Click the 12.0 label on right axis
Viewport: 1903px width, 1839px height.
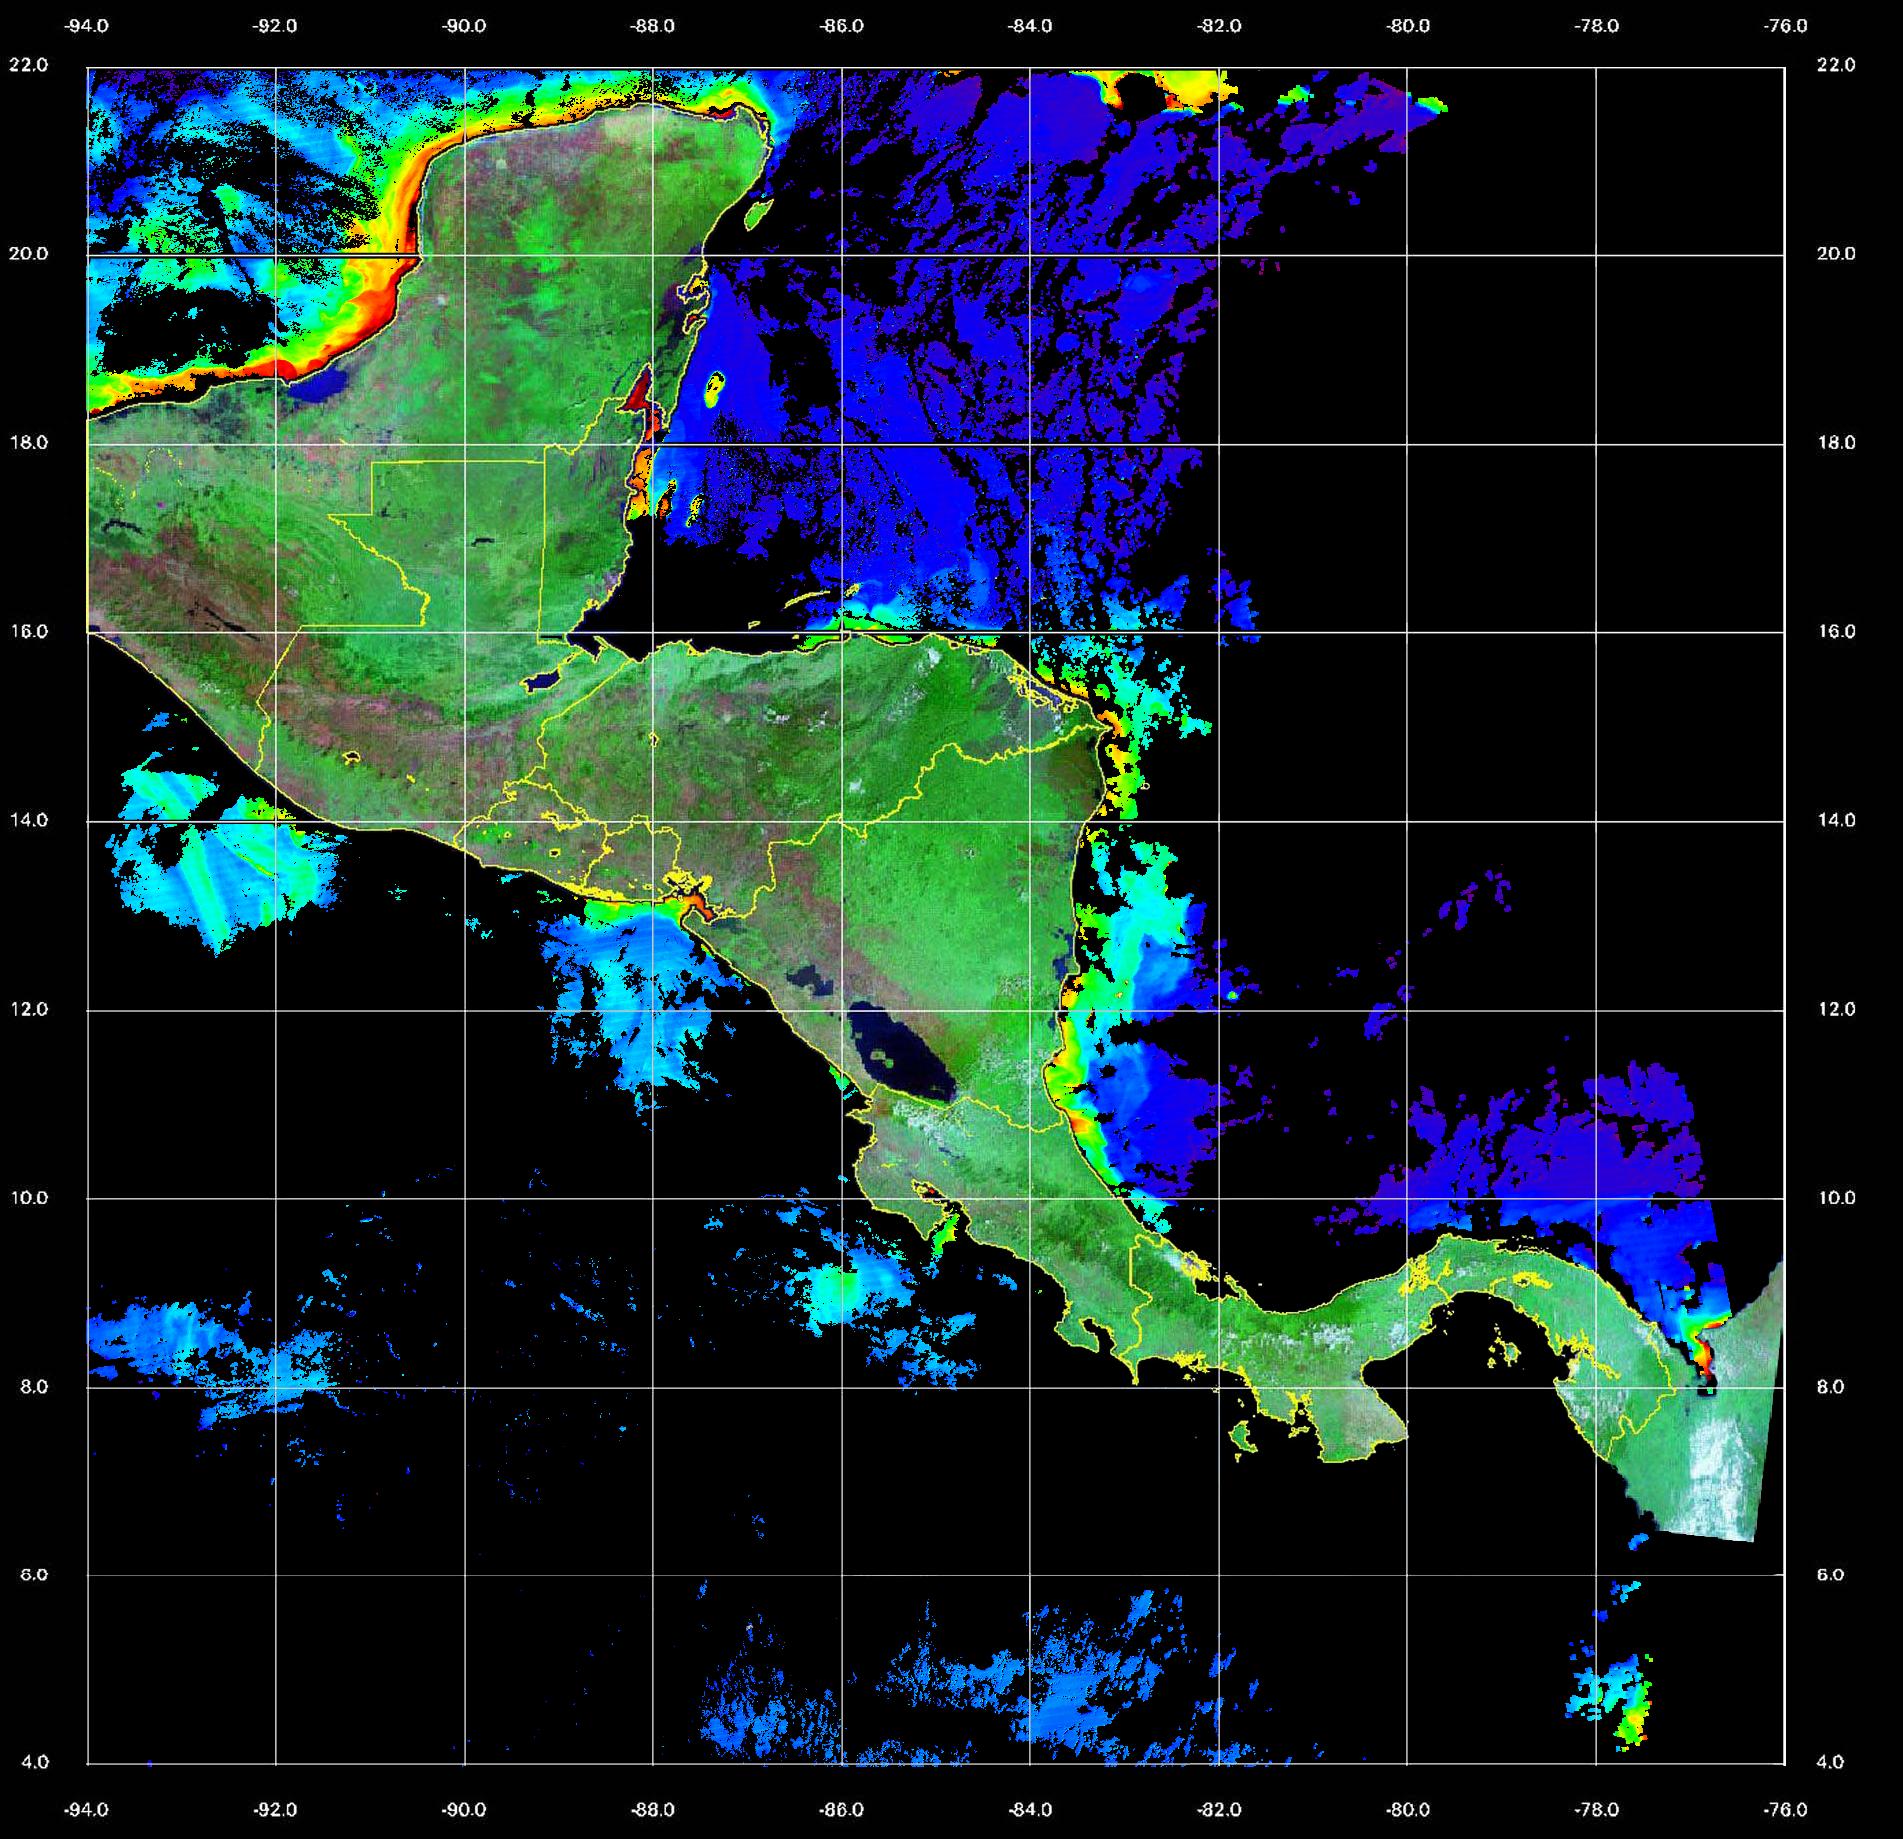coord(1835,1009)
